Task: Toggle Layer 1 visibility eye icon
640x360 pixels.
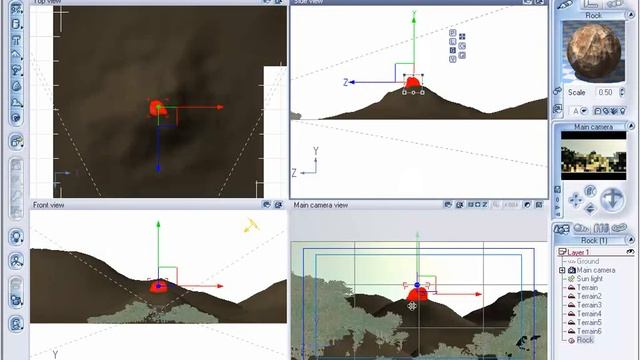Action: click(x=630, y=252)
